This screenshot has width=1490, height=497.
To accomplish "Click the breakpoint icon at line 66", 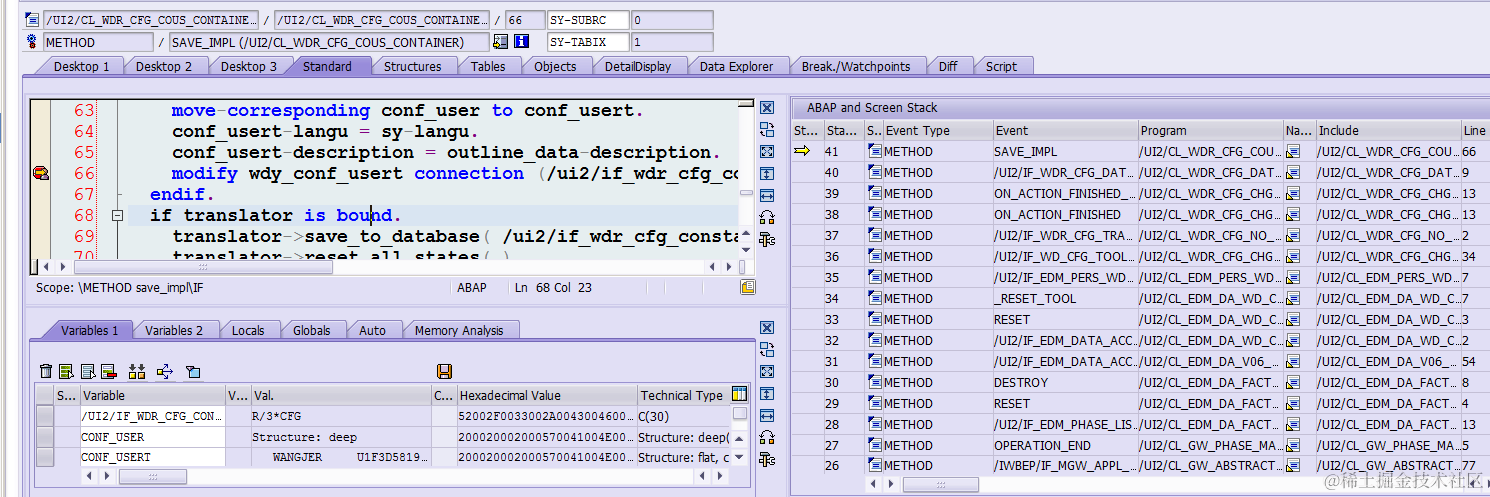I will pyautogui.click(x=41, y=173).
